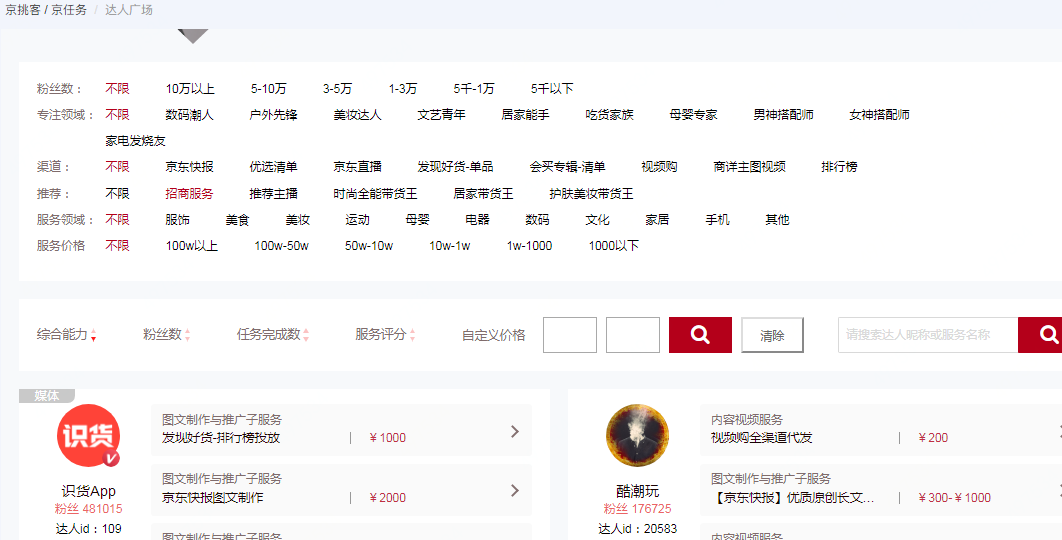Pick 电器 service domain

pyautogui.click(x=477, y=220)
